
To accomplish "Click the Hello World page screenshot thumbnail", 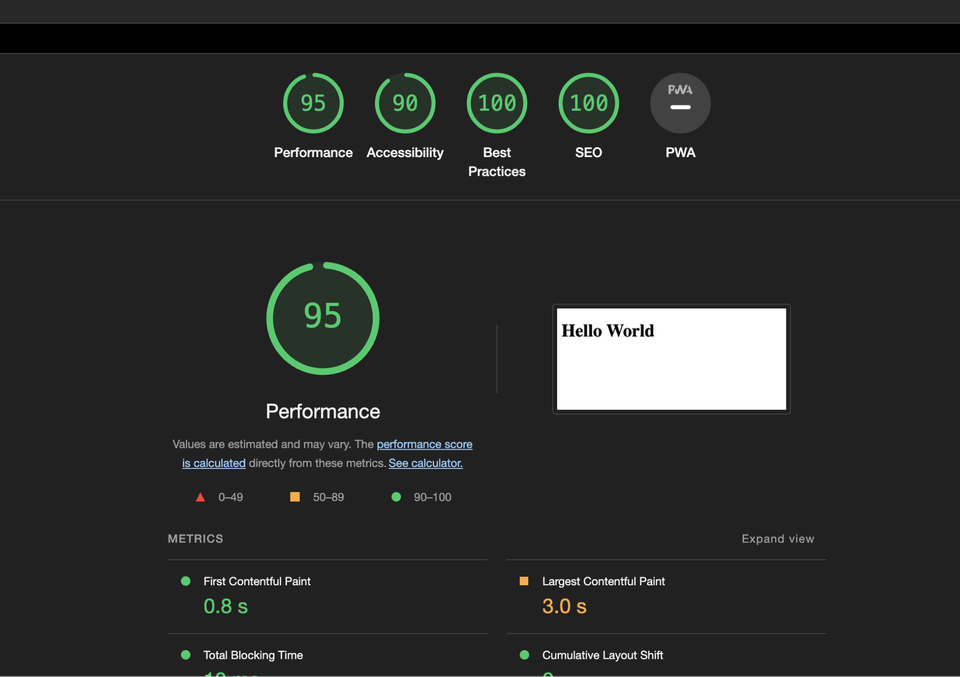I will tap(671, 358).
